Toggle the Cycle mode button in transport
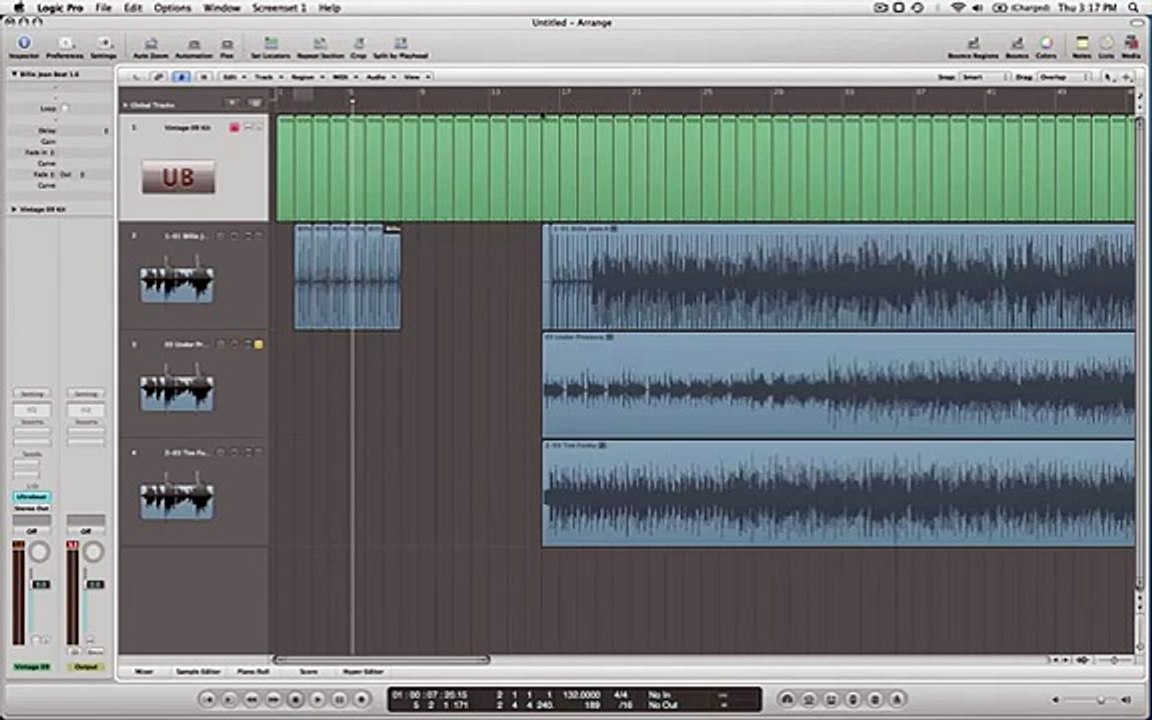This screenshot has height=720, width=1152. pyautogui.click(x=787, y=699)
